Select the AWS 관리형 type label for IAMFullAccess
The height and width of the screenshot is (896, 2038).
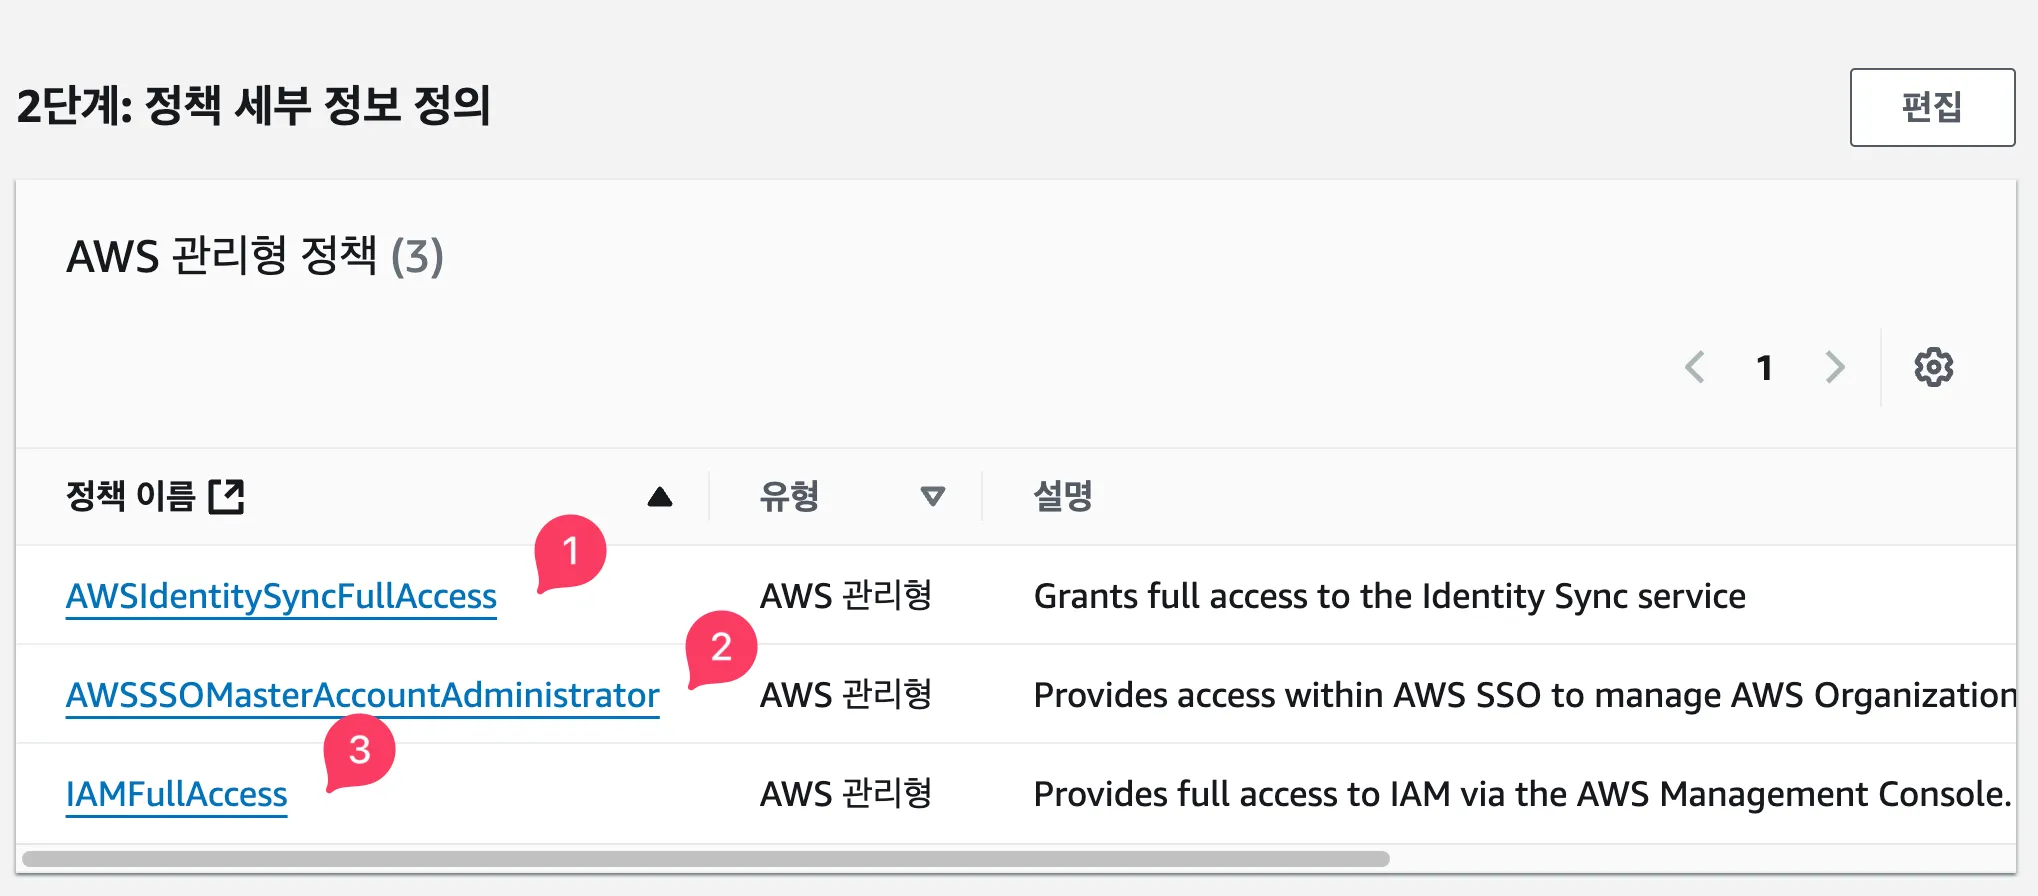pyautogui.click(x=847, y=793)
